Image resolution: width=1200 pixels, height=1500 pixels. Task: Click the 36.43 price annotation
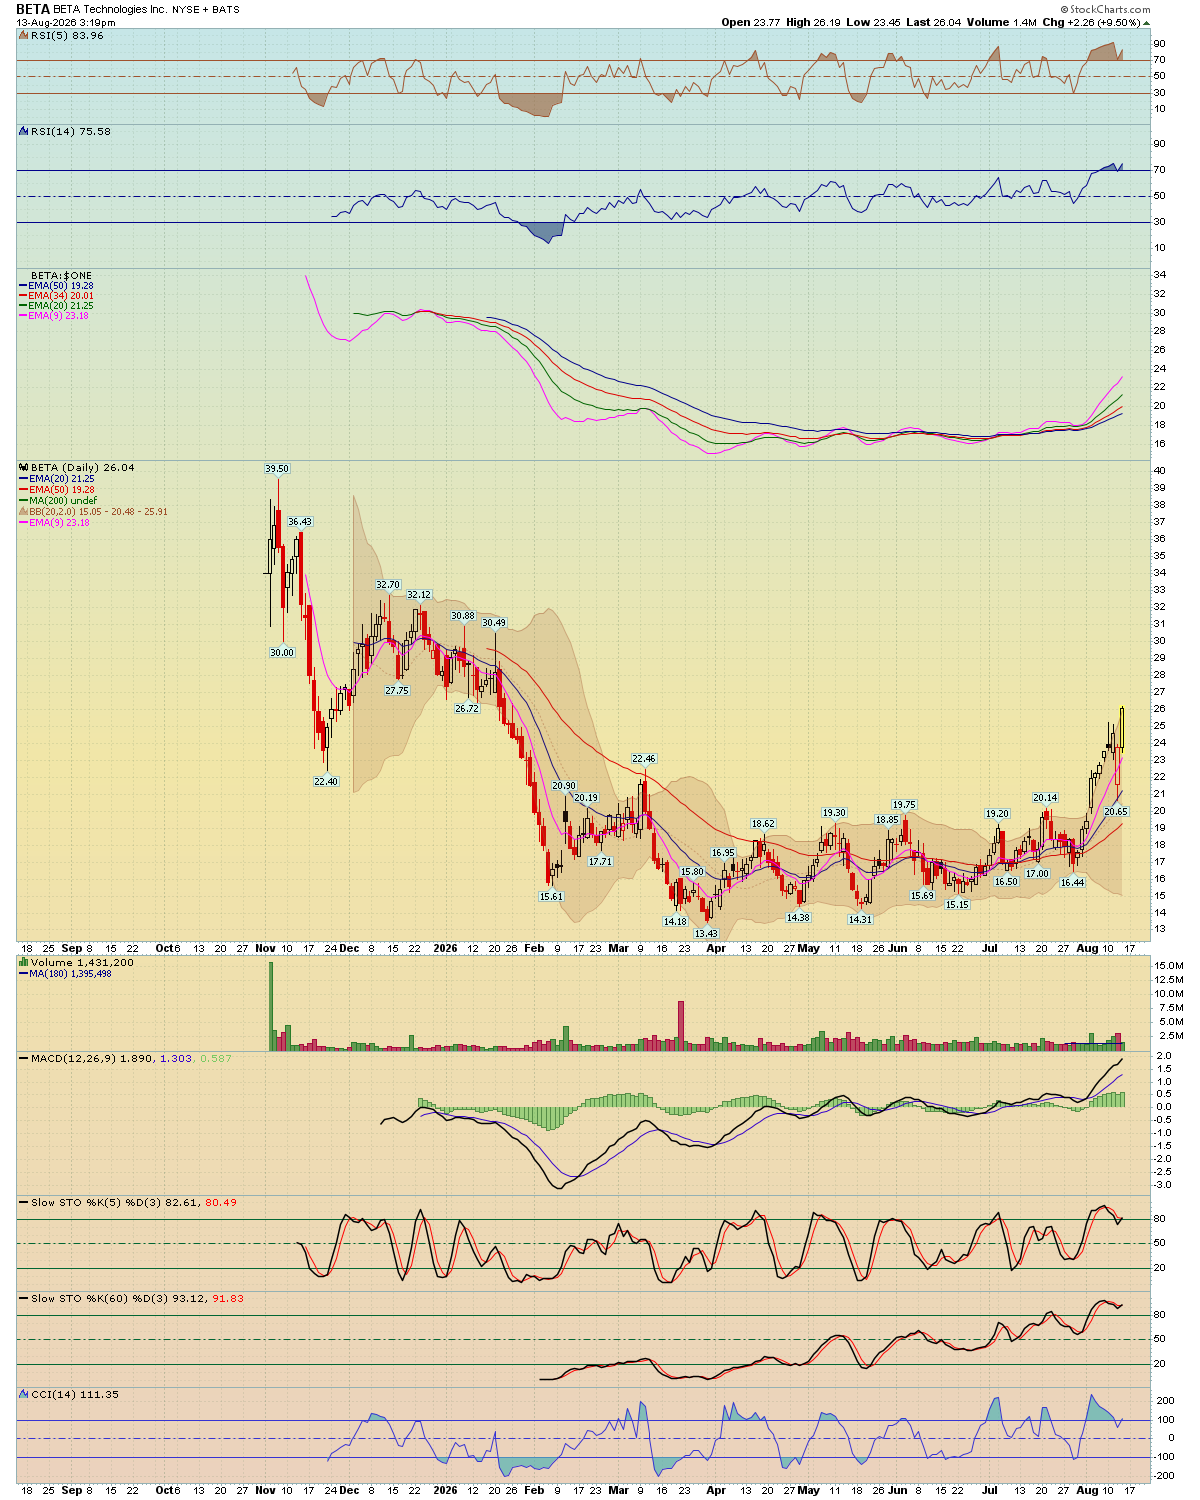coord(299,522)
